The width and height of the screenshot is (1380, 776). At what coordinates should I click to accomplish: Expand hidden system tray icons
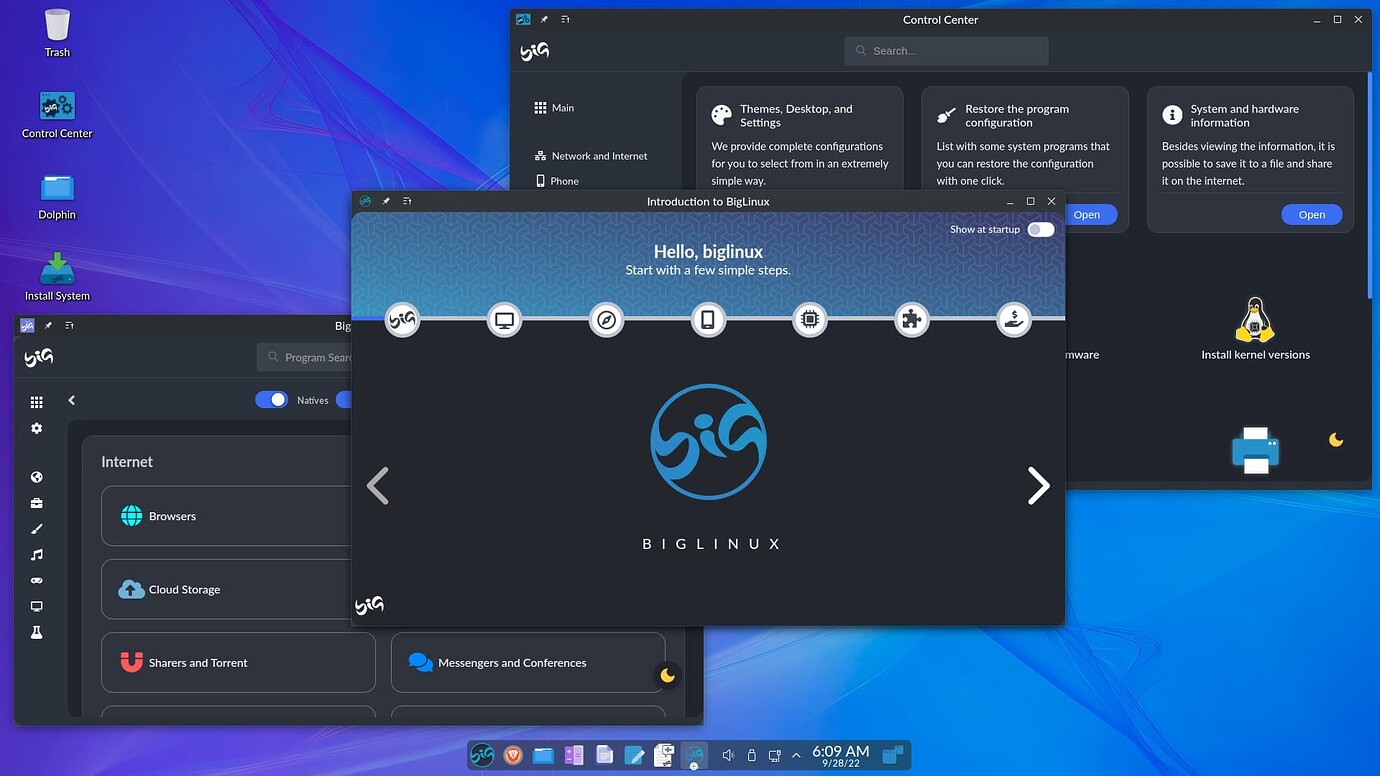pos(796,755)
